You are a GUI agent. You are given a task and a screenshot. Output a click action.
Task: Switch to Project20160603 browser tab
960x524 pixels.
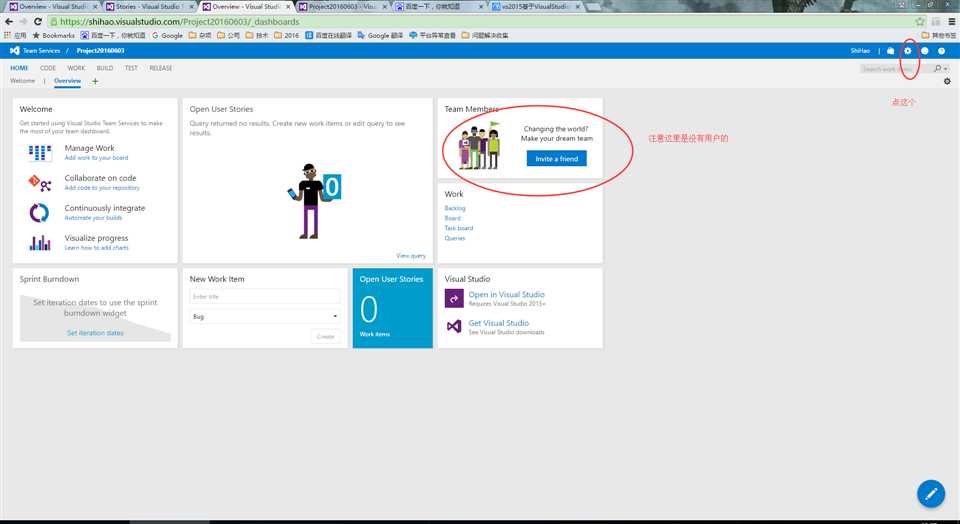tap(343, 6)
